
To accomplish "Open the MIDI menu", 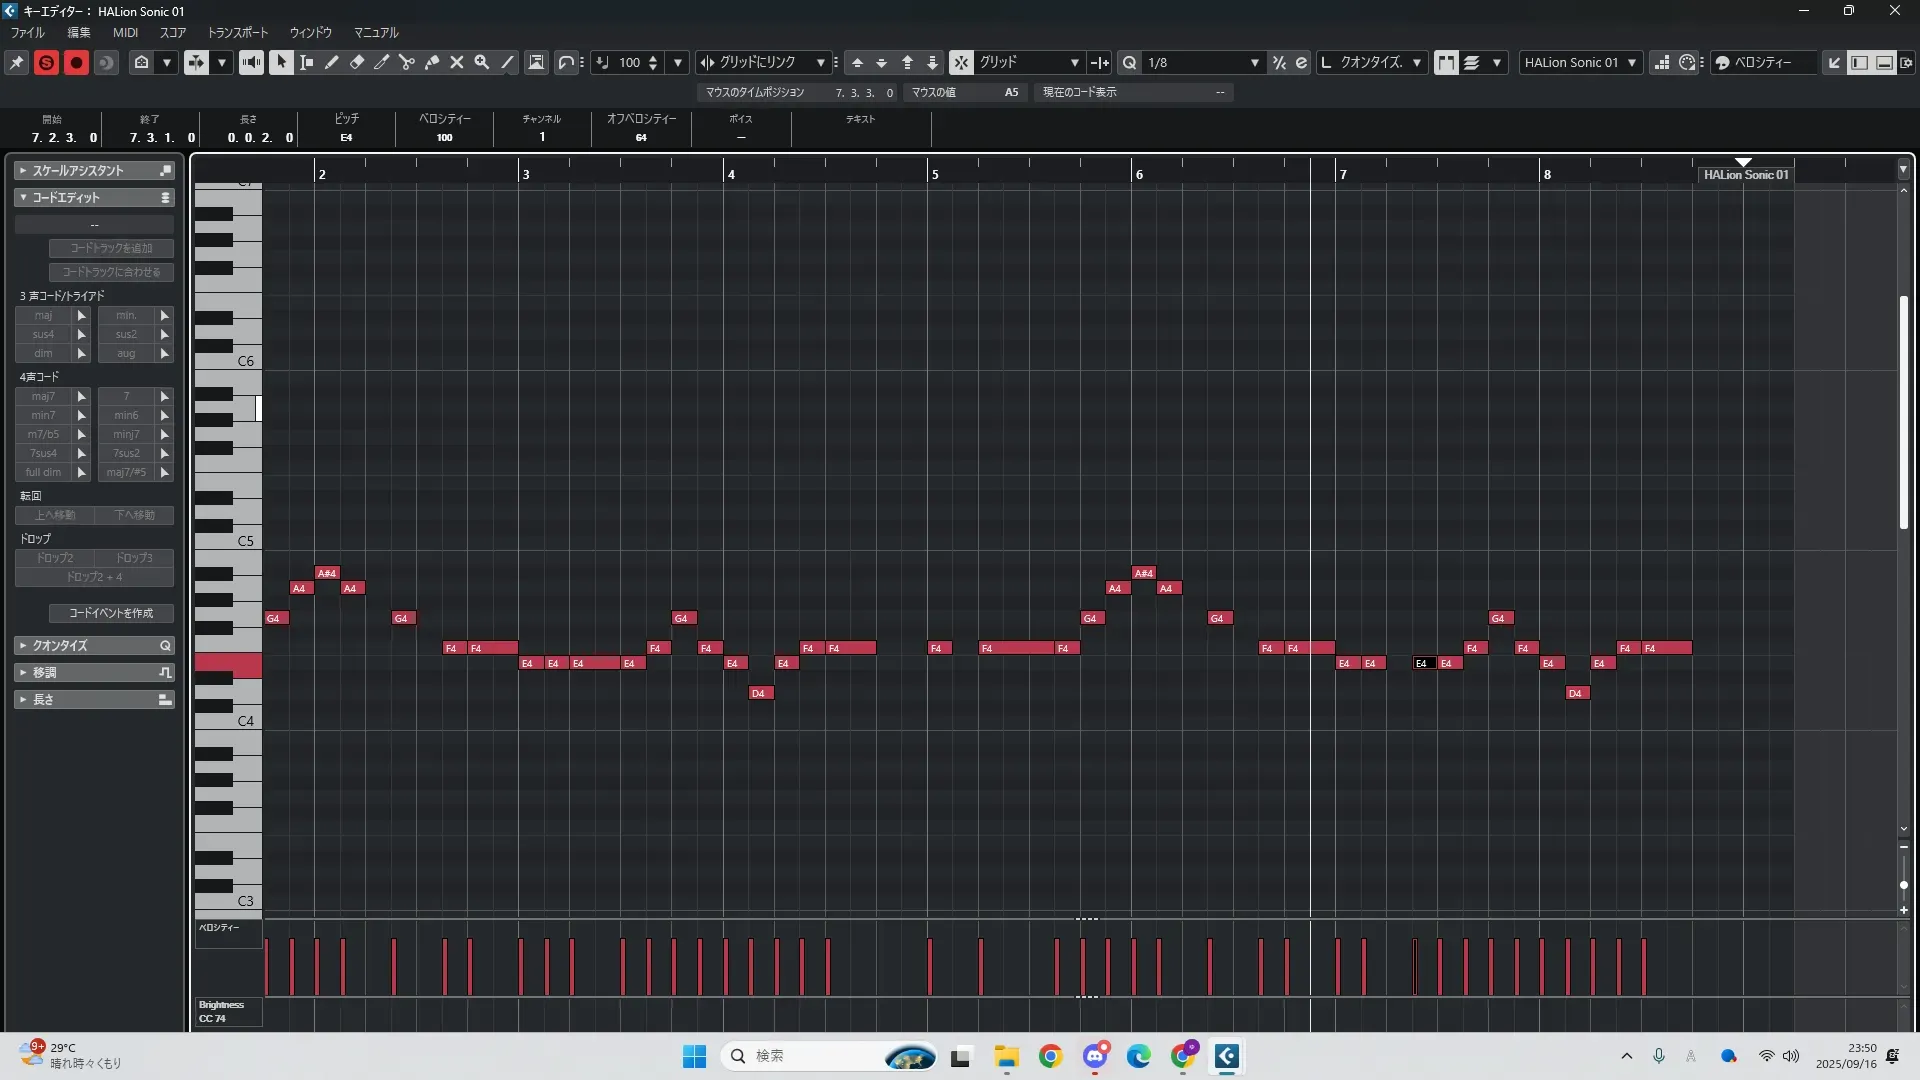I will click(125, 32).
